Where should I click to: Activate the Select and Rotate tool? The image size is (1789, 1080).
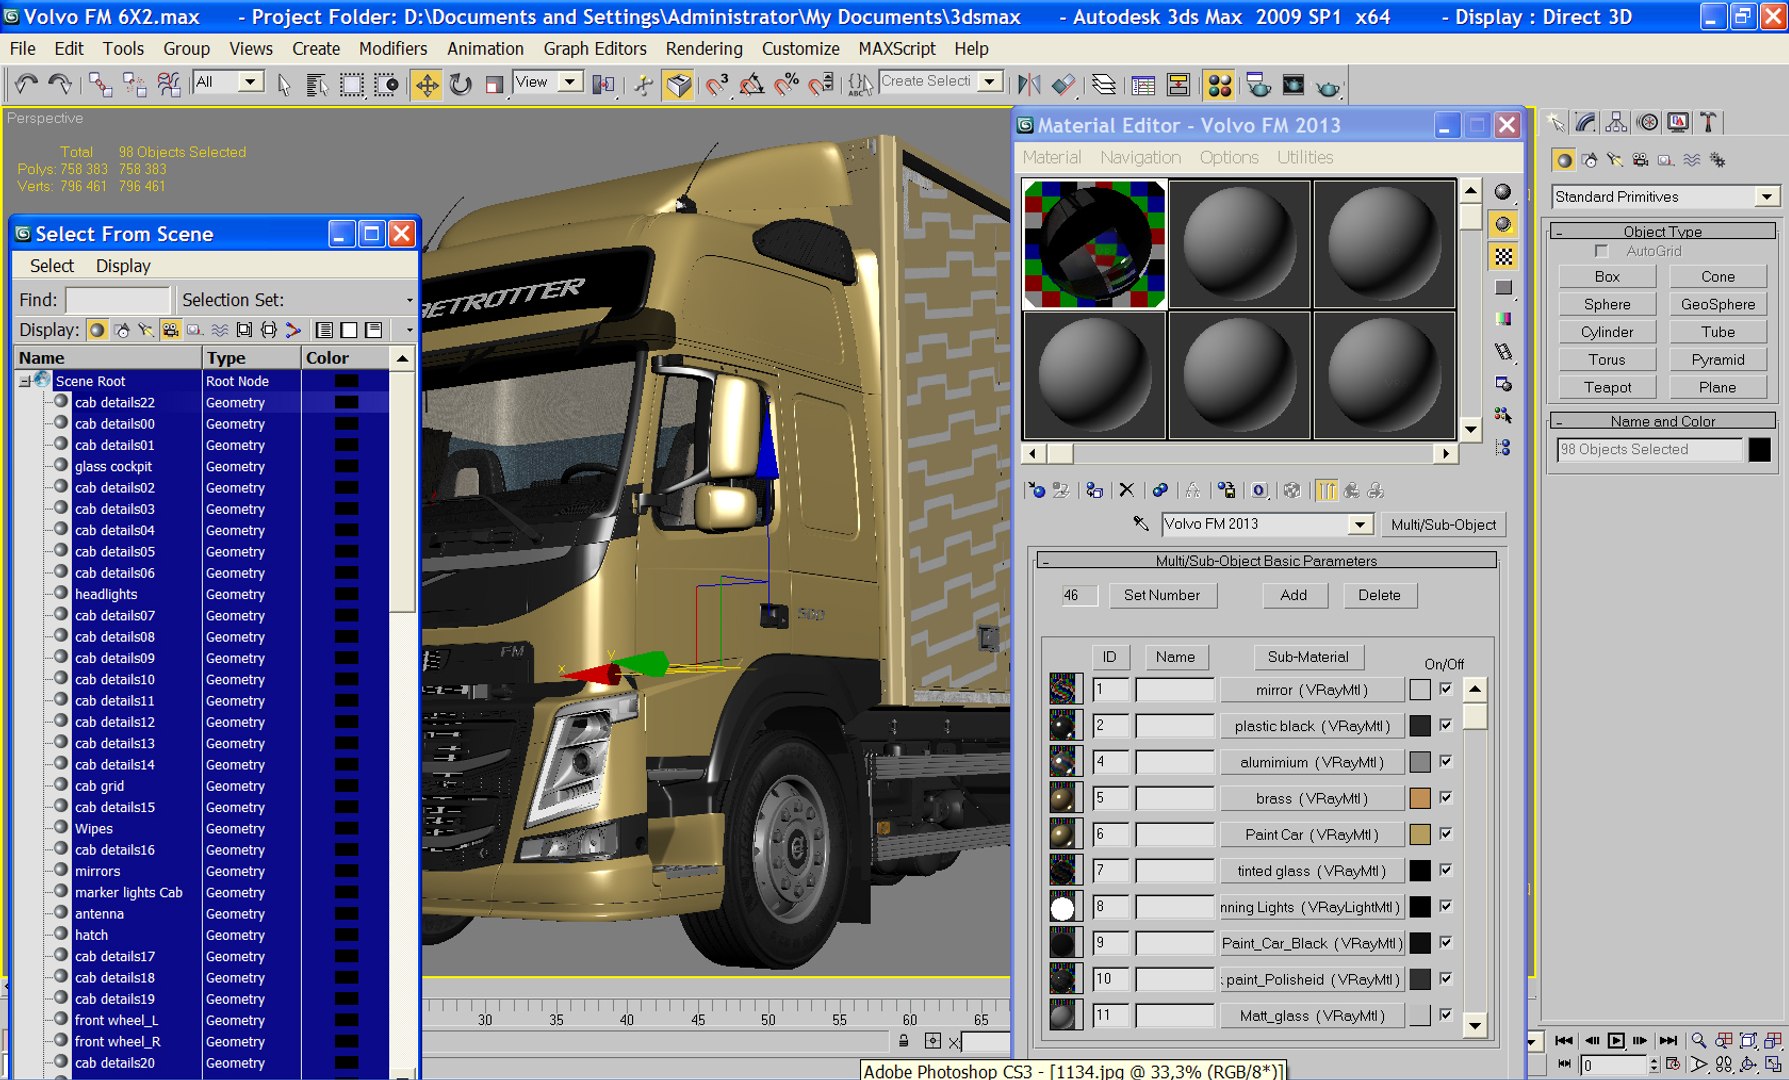[461, 85]
